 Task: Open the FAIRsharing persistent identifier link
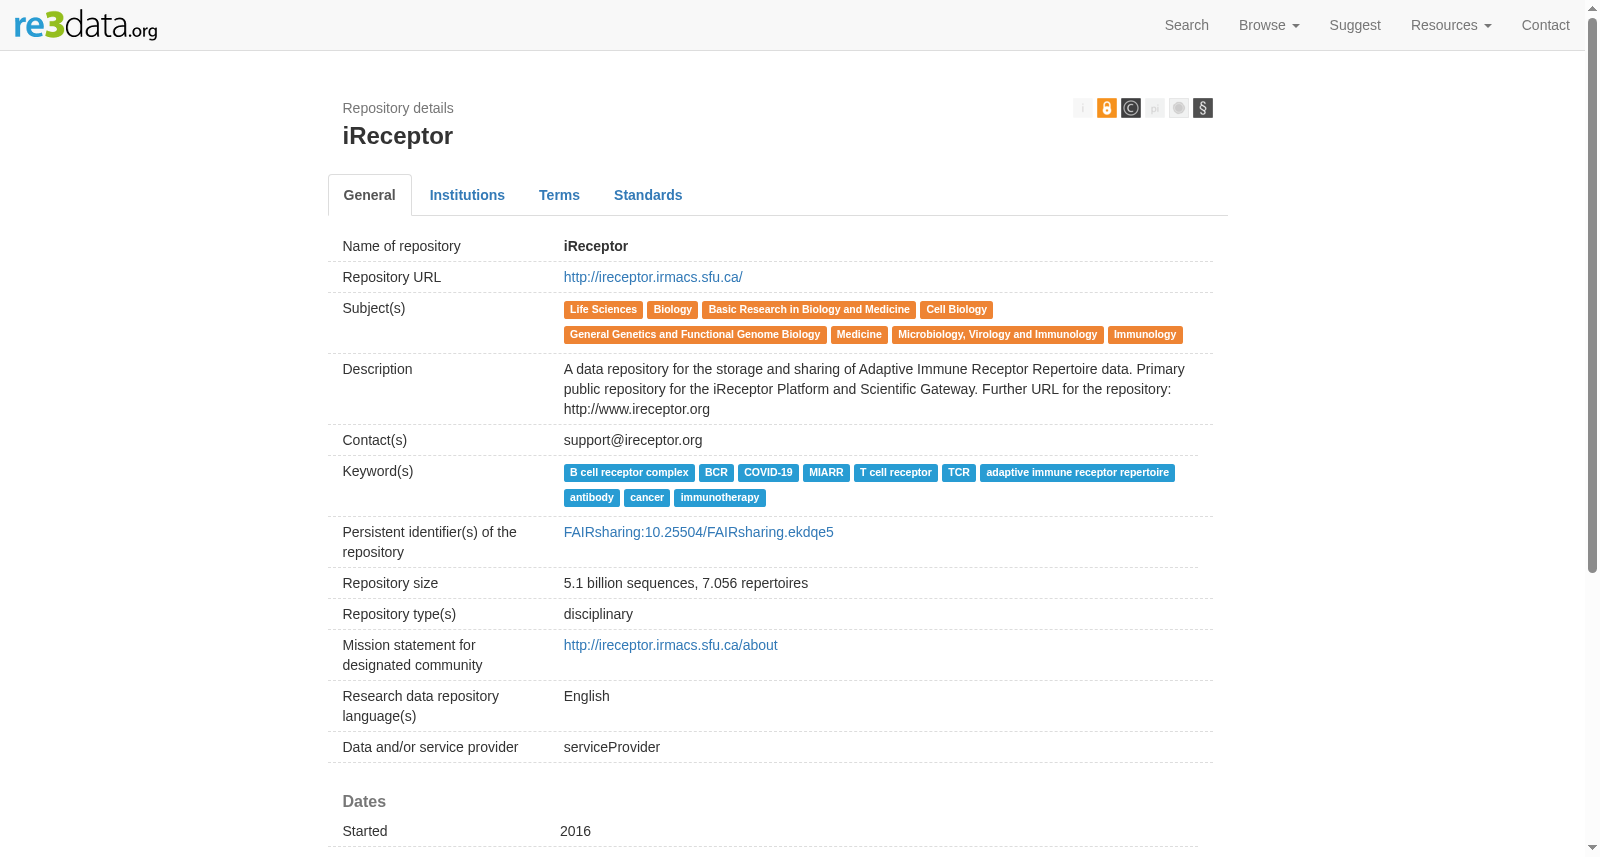click(x=699, y=532)
